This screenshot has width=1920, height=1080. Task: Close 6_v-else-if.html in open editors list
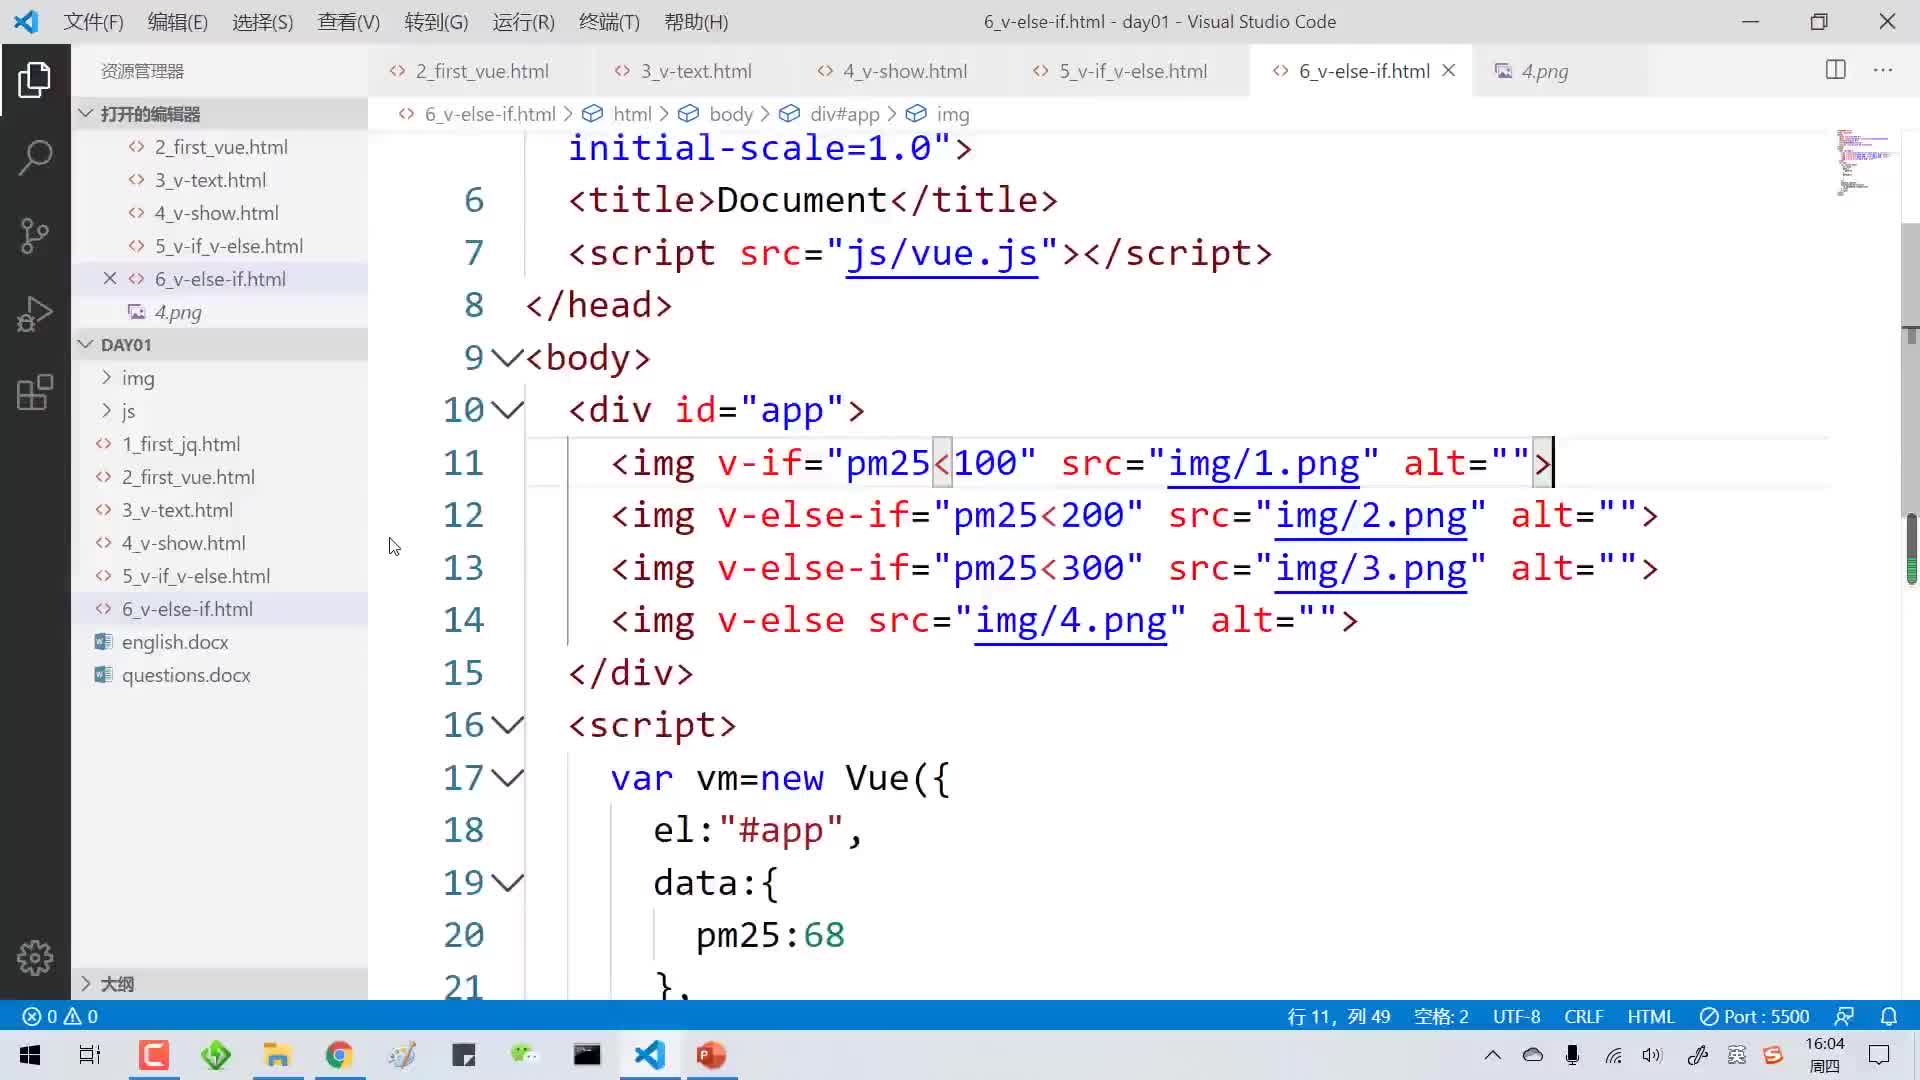(110, 279)
